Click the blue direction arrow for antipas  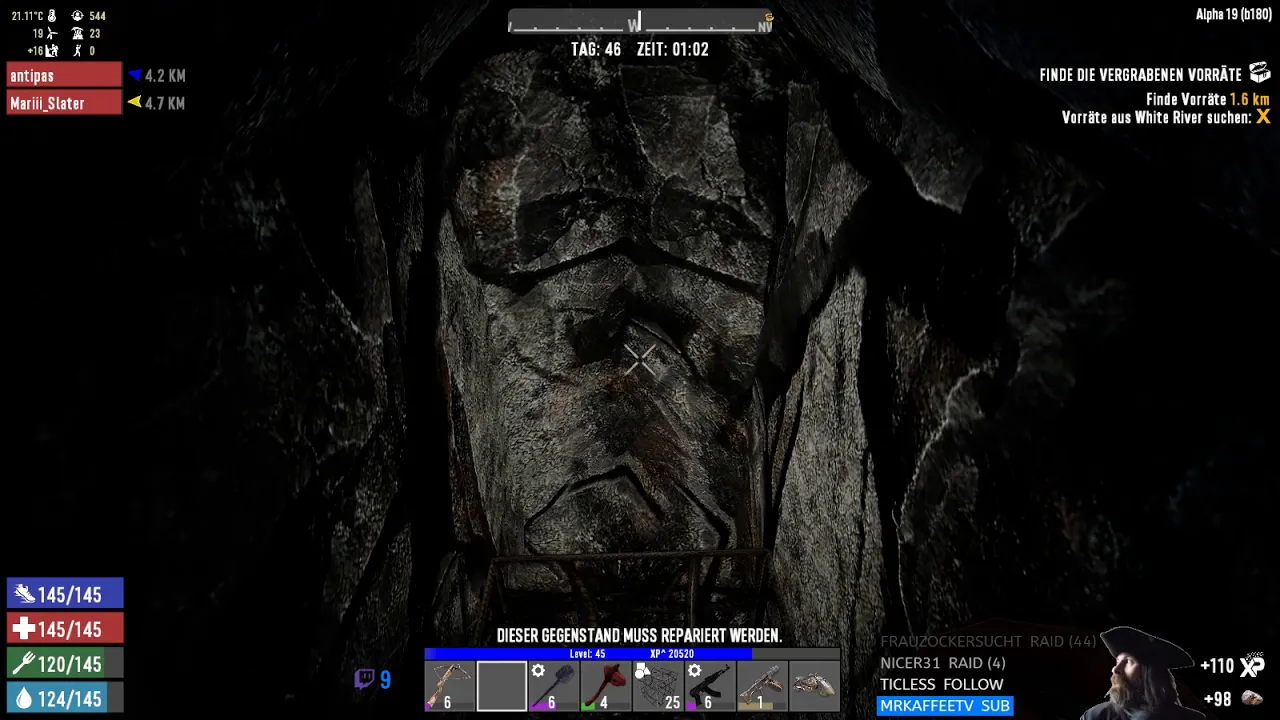[x=134, y=75]
